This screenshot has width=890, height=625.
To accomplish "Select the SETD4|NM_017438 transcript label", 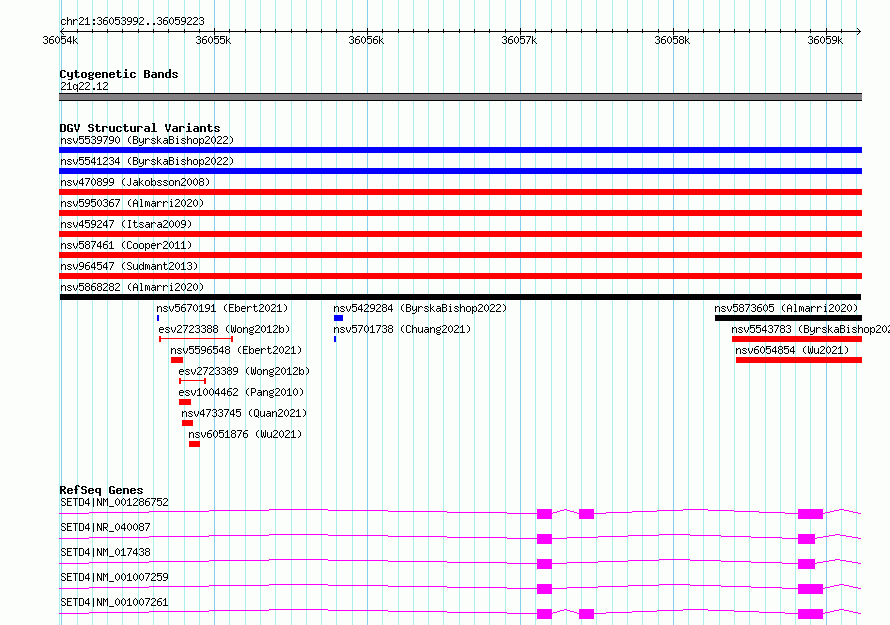I will pyautogui.click(x=105, y=552).
